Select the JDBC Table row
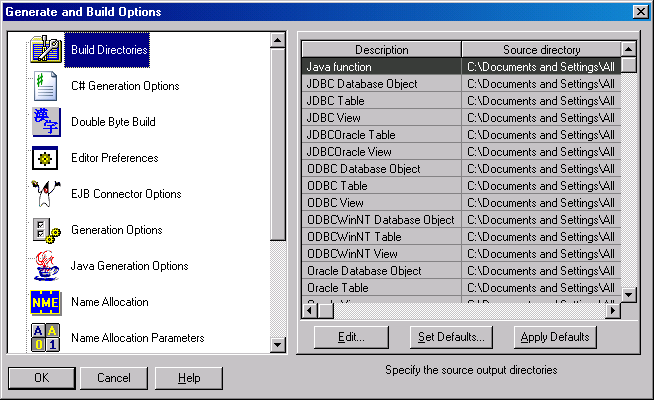The image size is (654, 400). click(381, 101)
